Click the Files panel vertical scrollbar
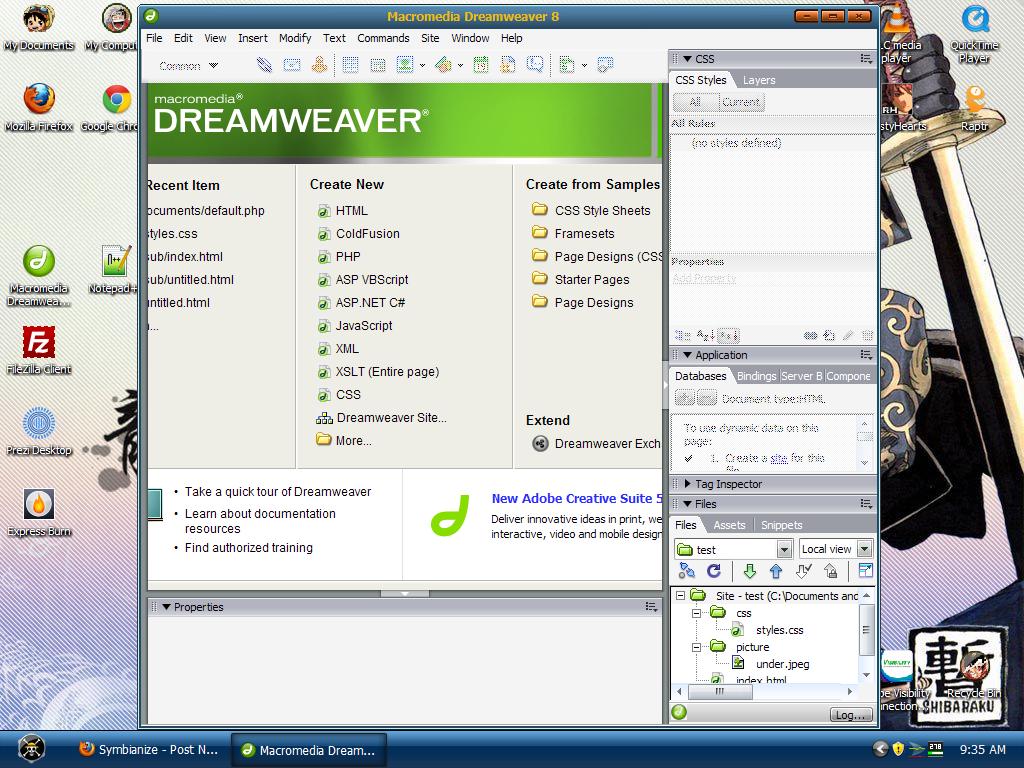The width and height of the screenshot is (1024, 768). (x=866, y=630)
